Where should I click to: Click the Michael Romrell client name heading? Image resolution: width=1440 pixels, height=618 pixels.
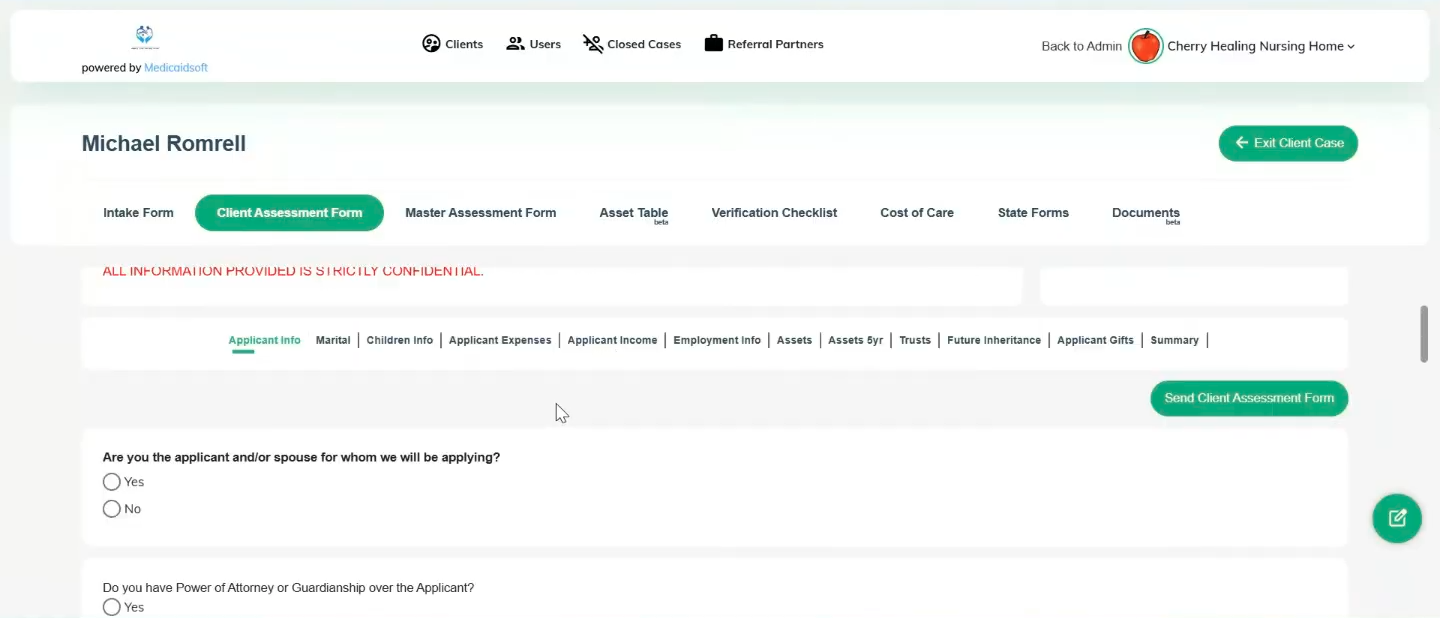[x=164, y=143]
